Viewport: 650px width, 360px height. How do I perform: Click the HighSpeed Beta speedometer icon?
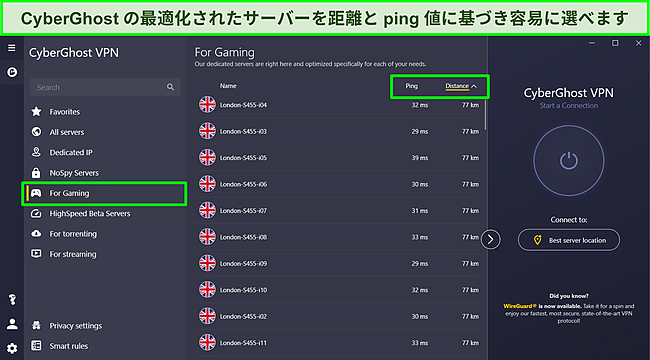36,214
